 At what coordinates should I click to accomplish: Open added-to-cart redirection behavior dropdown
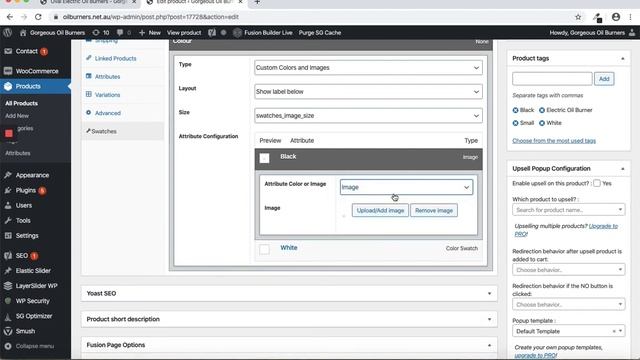tap(569, 270)
